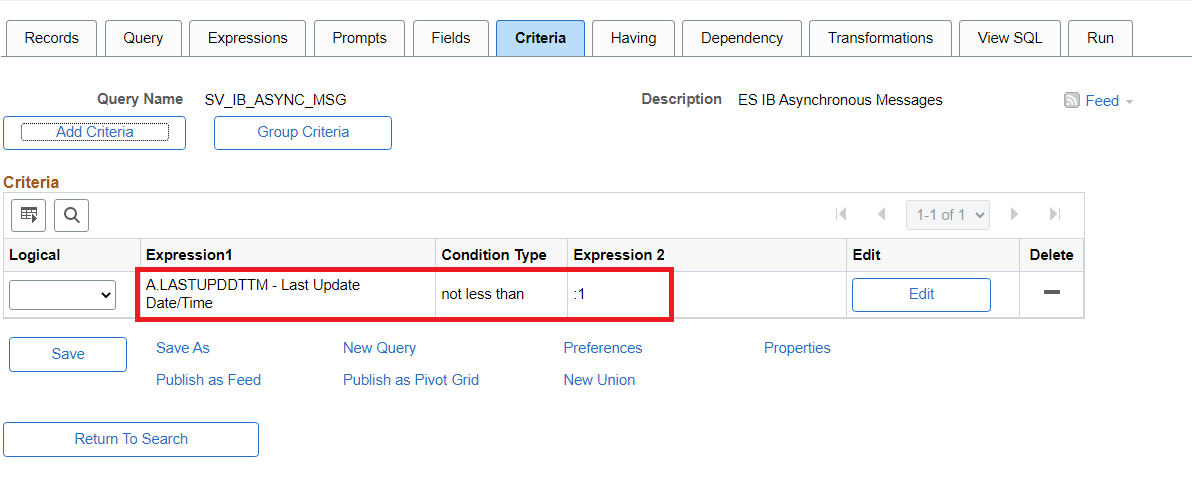Switch to the View SQL tab
Image resolution: width=1192 pixels, height=489 pixels.
[x=1009, y=38]
